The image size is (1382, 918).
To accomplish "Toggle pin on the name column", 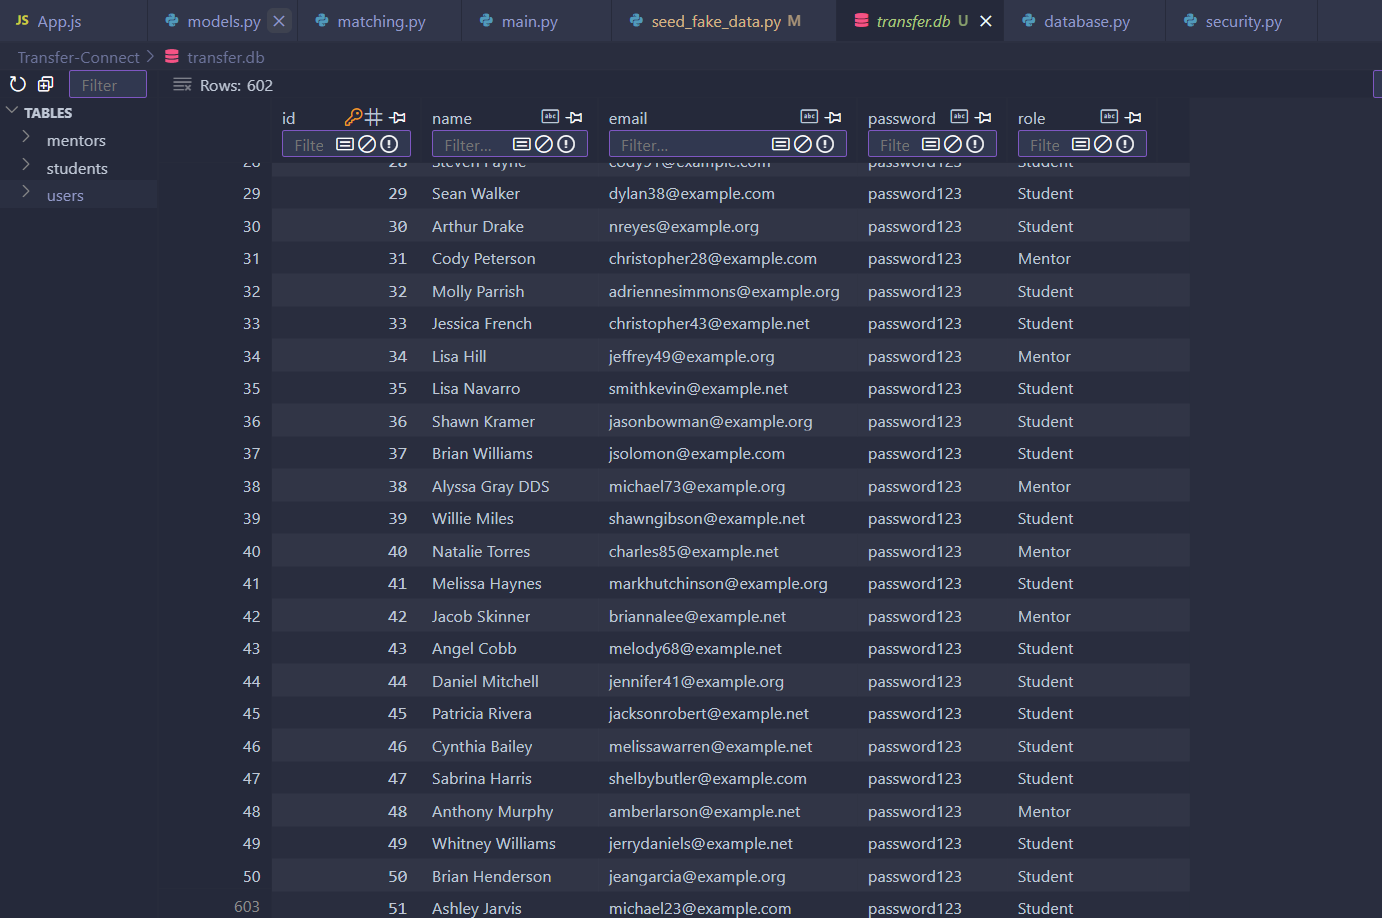I will (x=575, y=117).
